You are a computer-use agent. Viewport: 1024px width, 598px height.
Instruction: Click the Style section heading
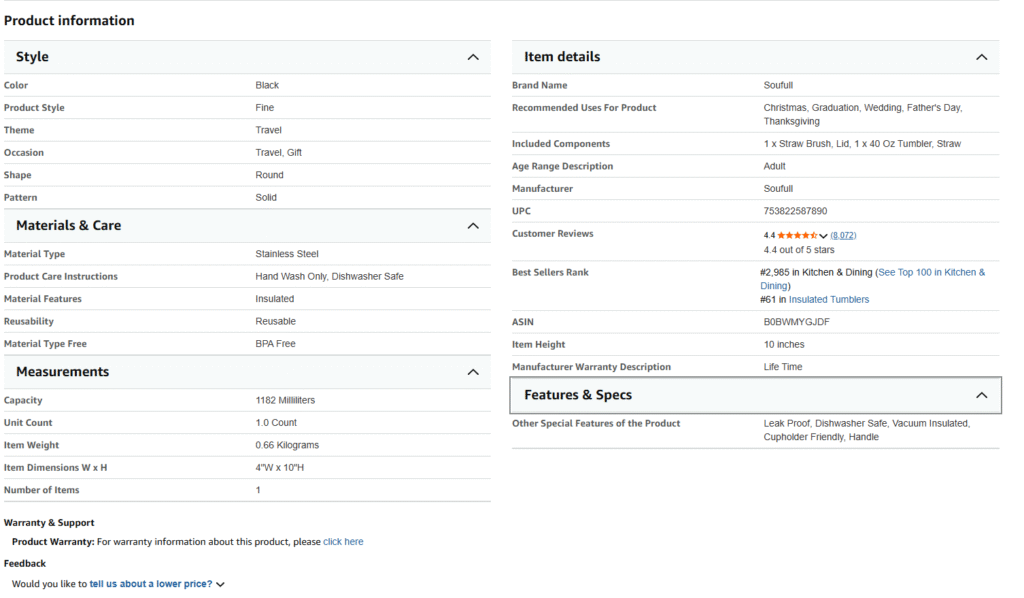click(x=32, y=57)
